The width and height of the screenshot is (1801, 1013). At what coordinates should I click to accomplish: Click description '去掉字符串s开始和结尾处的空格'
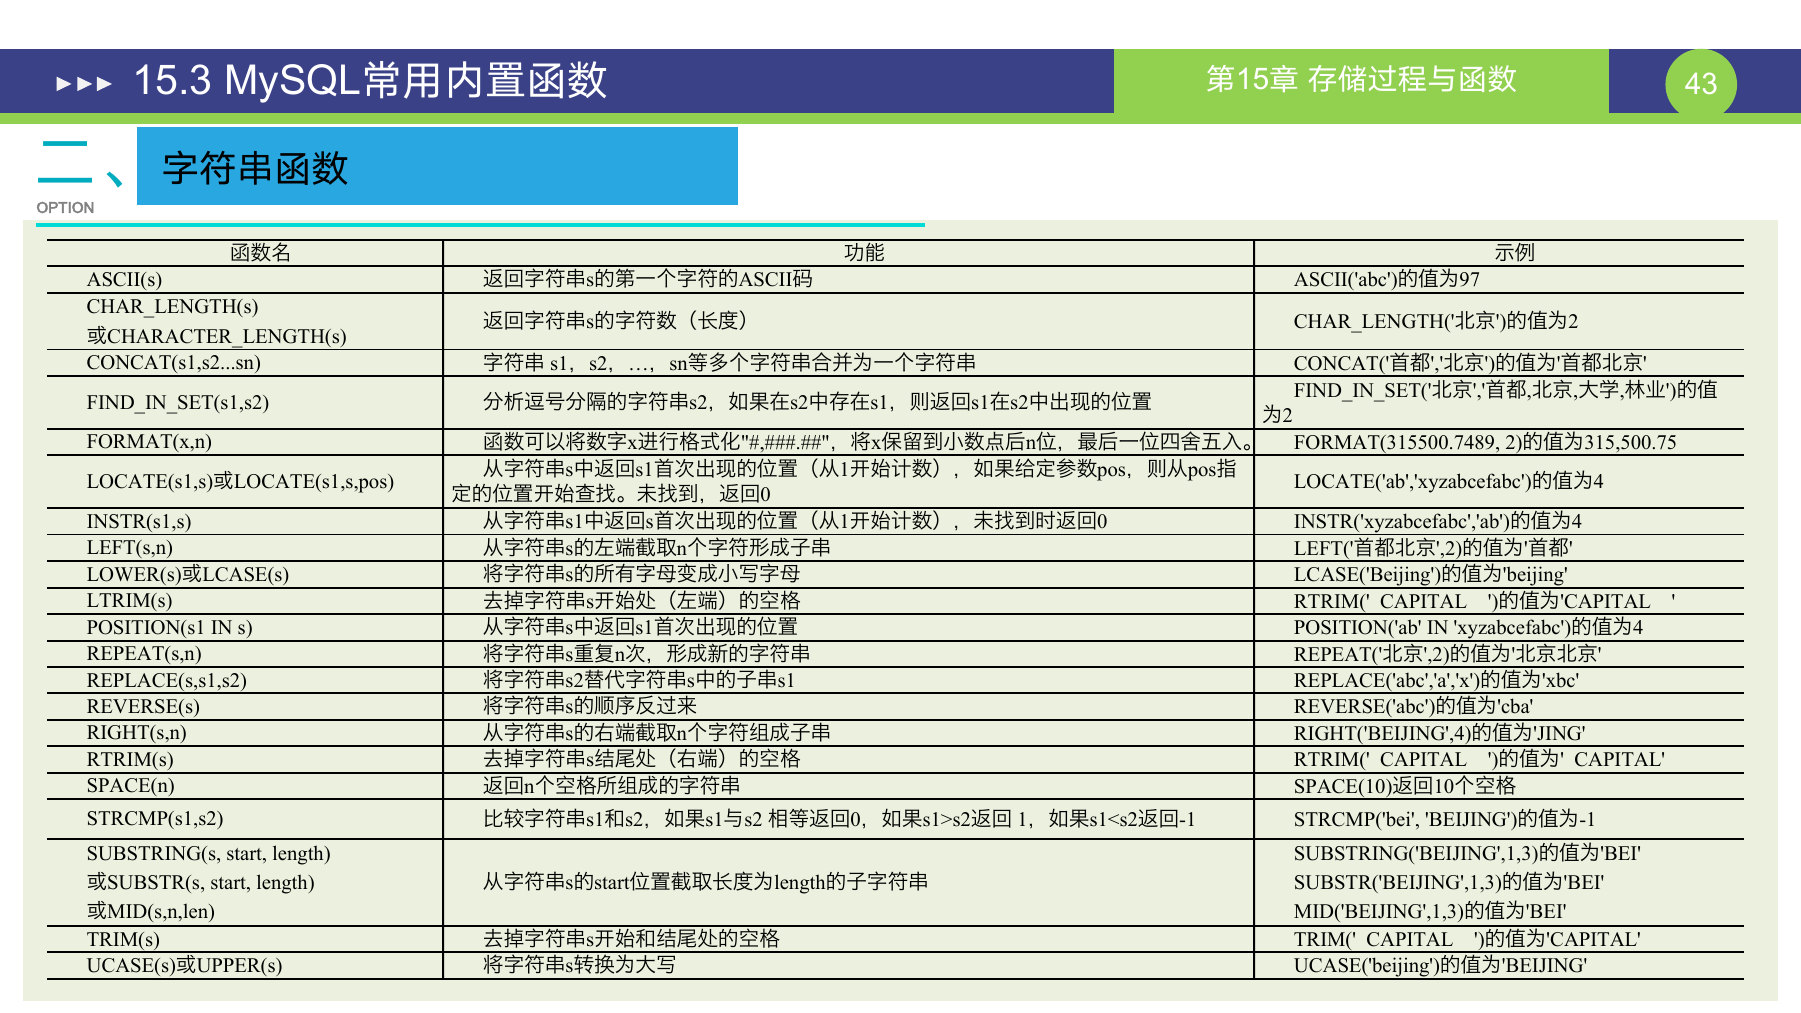click(631, 938)
